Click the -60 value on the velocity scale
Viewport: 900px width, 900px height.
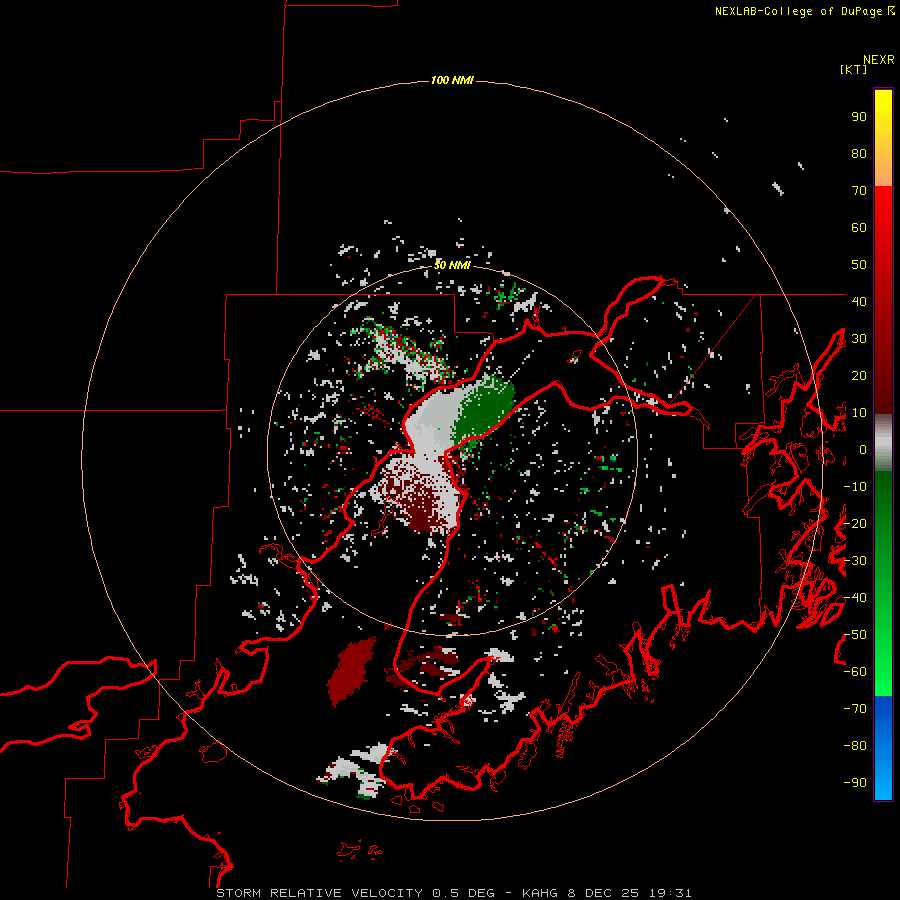[x=855, y=672]
